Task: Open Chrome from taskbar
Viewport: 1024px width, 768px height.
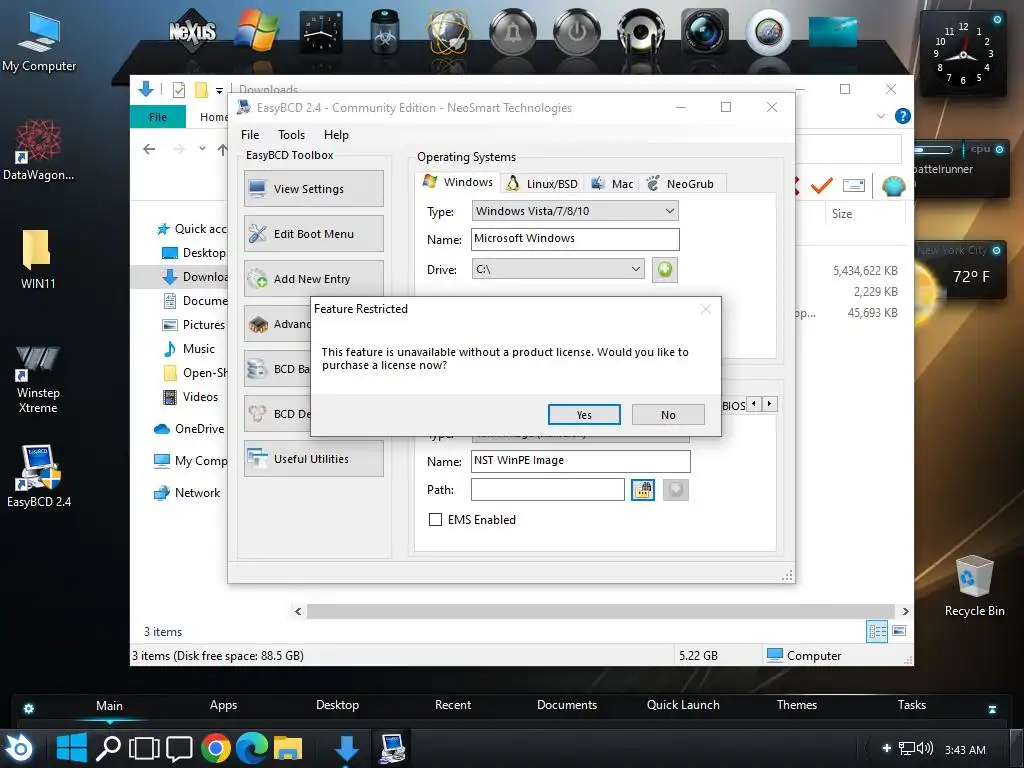Action: tap(216, 748)
